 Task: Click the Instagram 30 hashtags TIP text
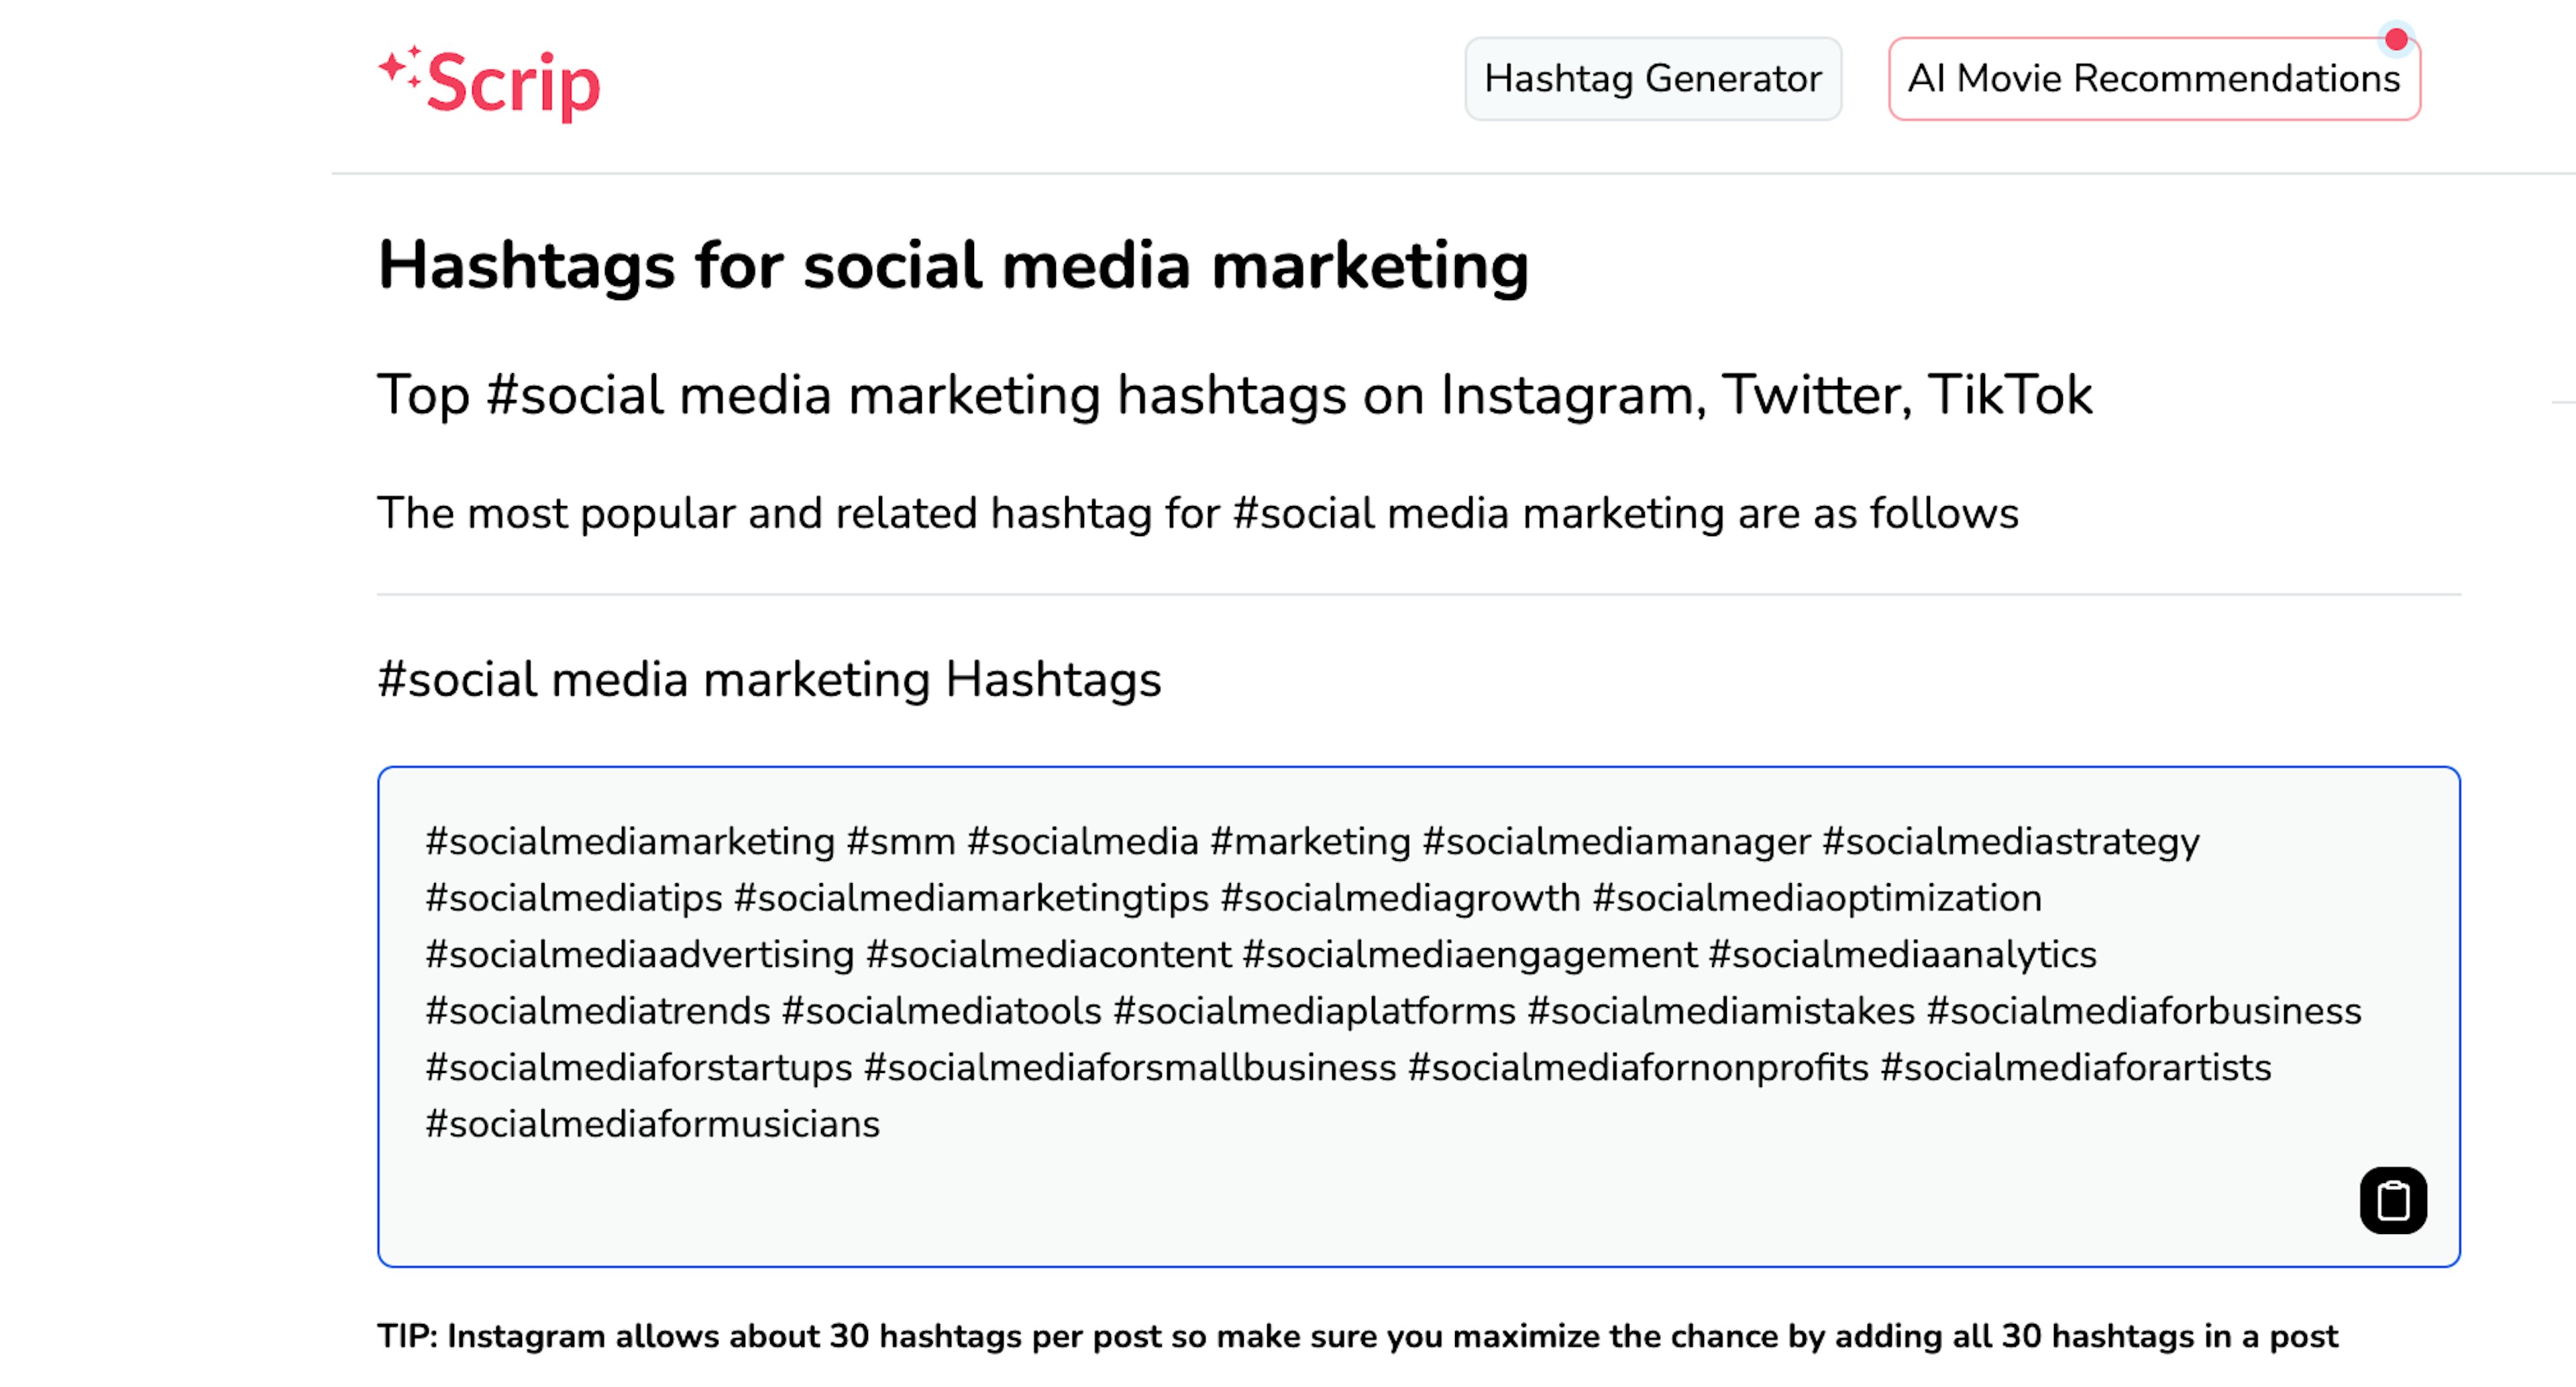(1357, 1336)
